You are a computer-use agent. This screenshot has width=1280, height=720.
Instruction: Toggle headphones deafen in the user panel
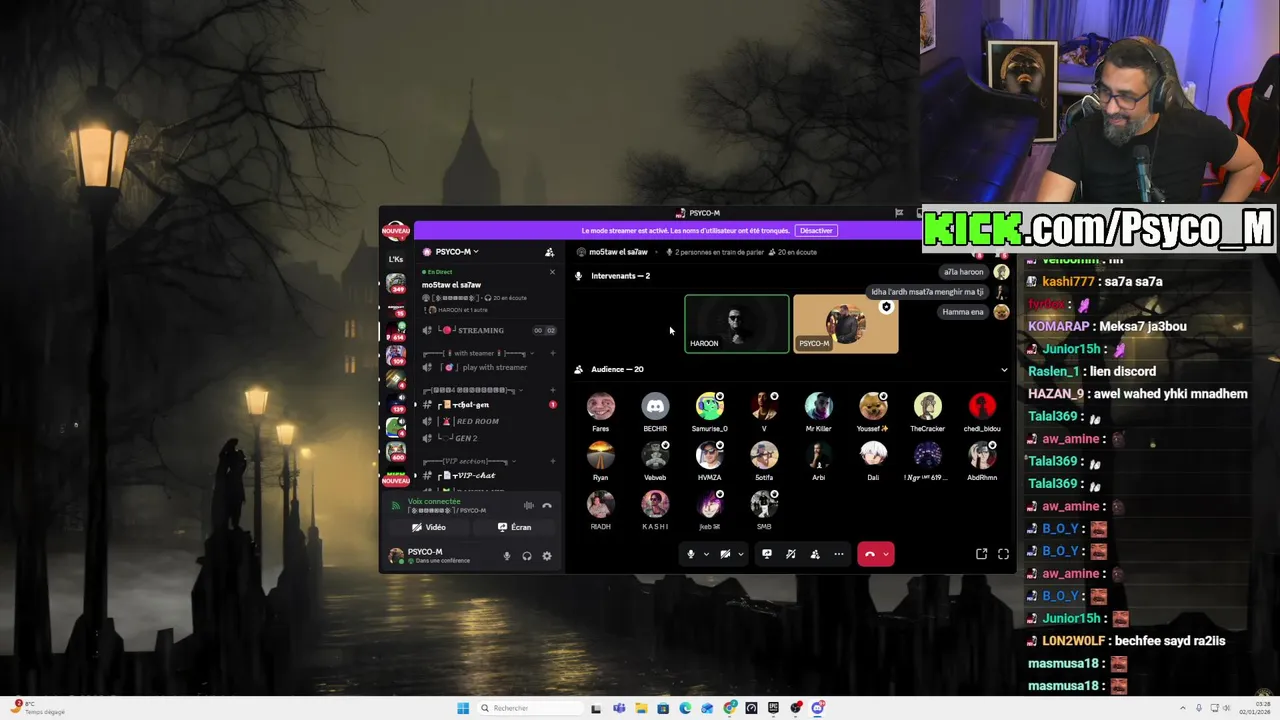coord(527,556)
